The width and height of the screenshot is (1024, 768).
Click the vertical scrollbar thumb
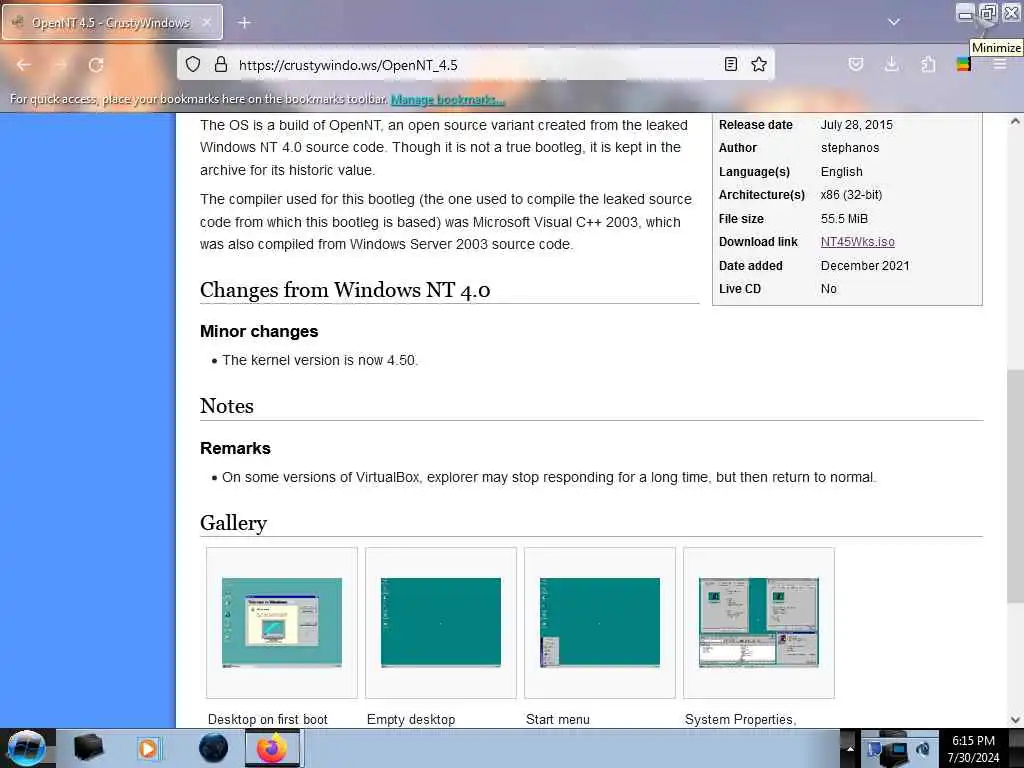[1015, 487]
